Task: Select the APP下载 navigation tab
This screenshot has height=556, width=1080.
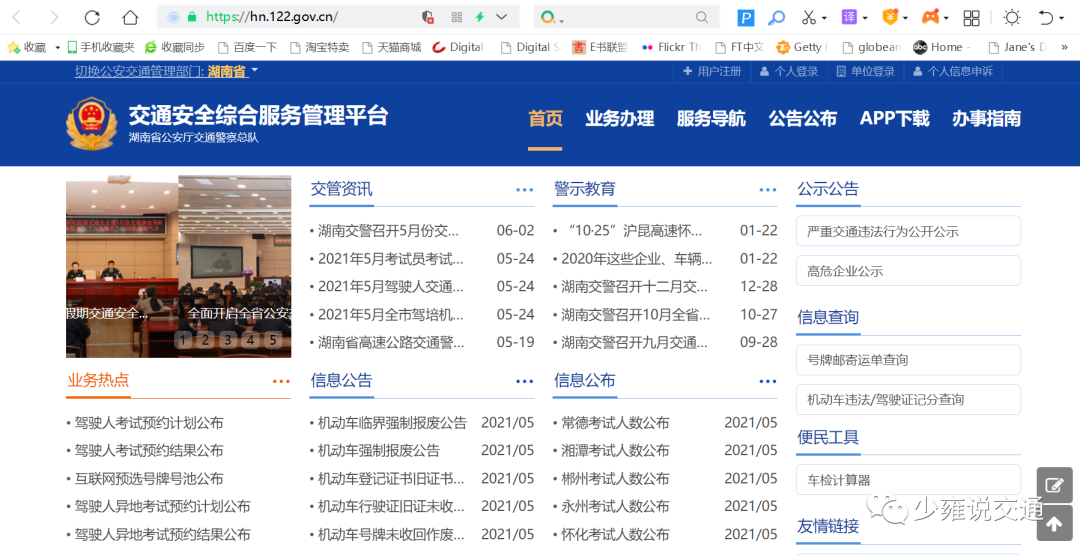Action: click(x=894, y=119)
